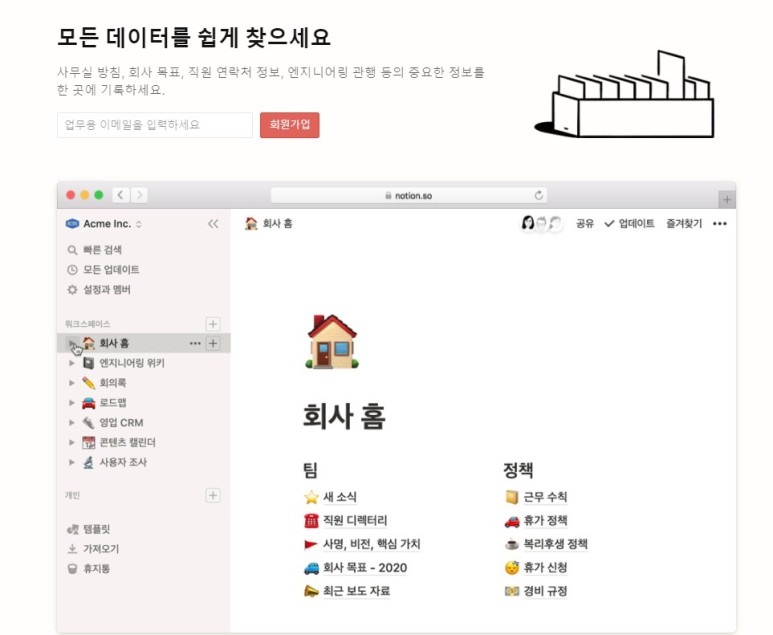Open the 직원 디렉터리 page link
Image resolution: width=773 pixels, height=635 pixels.
tap(354, 520)
